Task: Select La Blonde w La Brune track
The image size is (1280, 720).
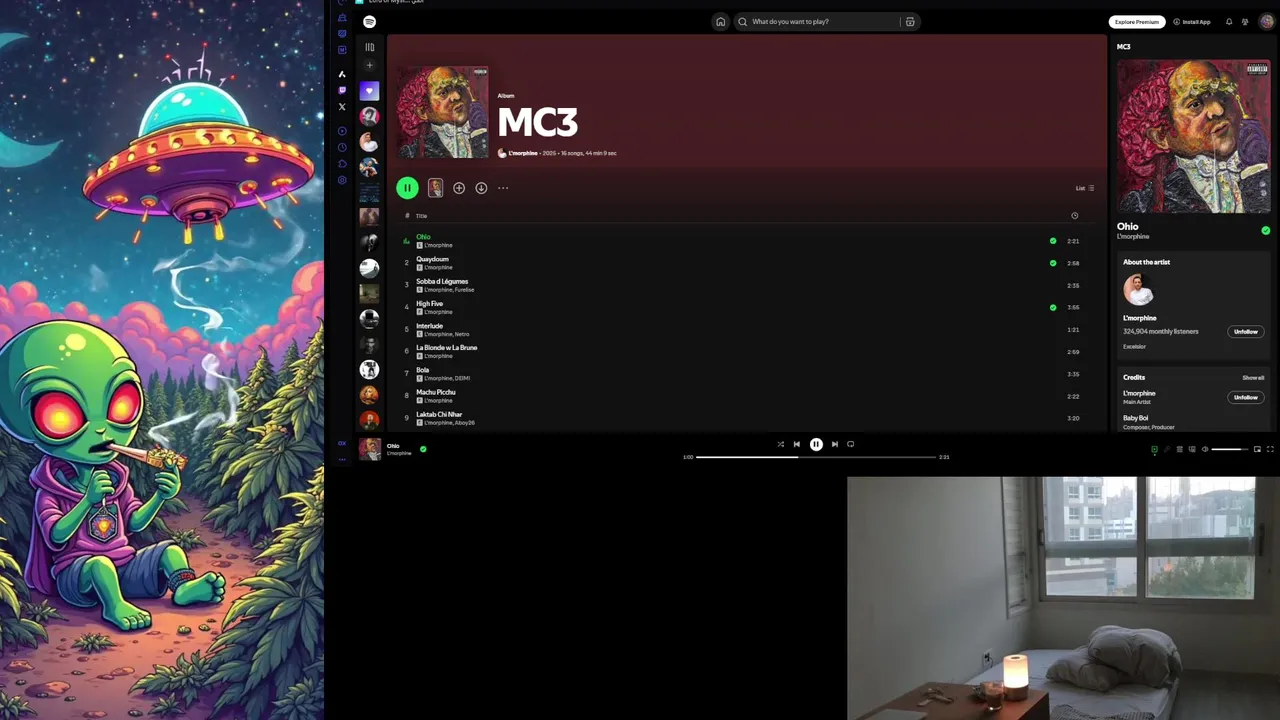Action: point(446,348)
